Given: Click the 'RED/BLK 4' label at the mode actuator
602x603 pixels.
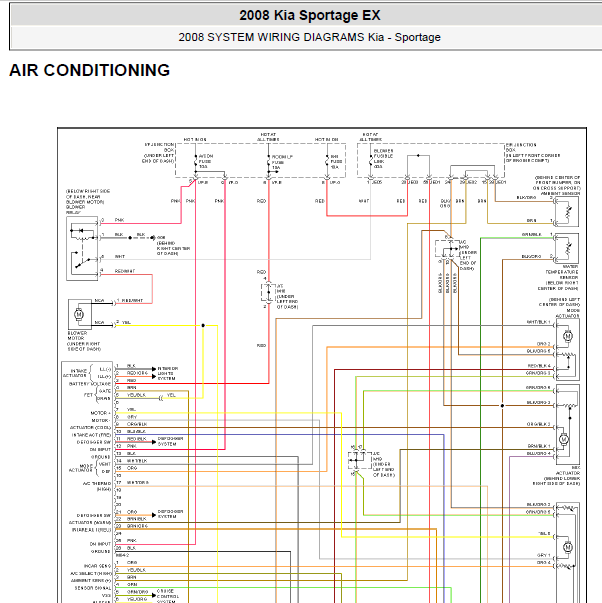Looking at the screenshot, I should pyautogui.click(x=539, y=366).
